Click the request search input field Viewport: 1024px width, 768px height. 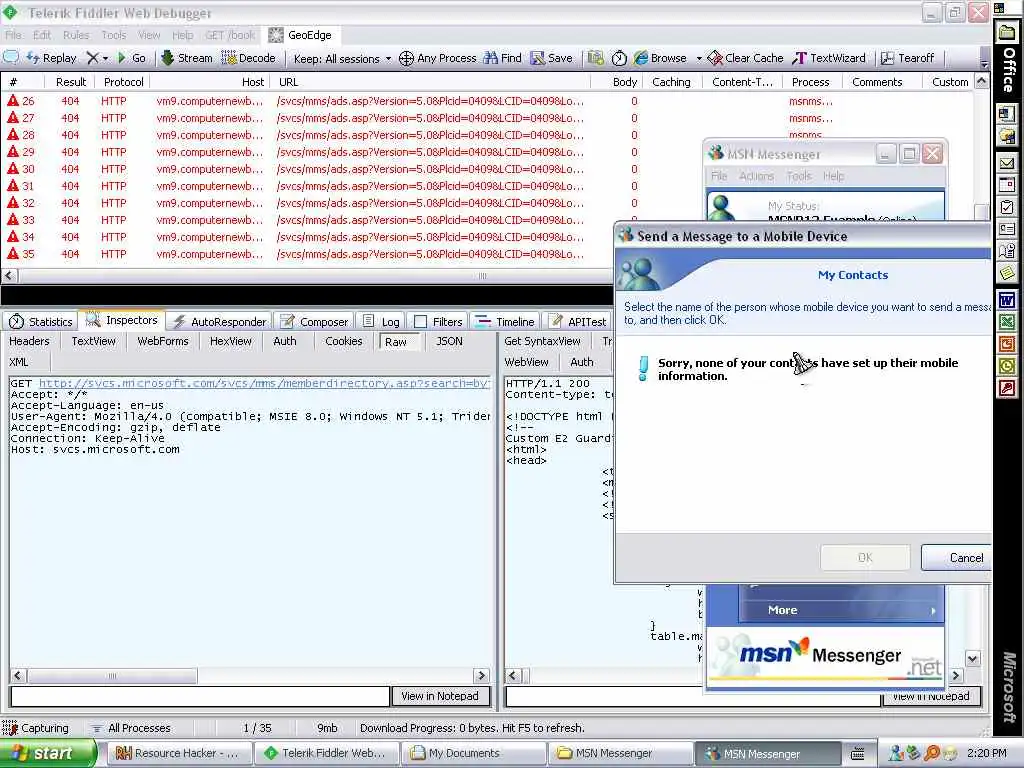[200, 696]
